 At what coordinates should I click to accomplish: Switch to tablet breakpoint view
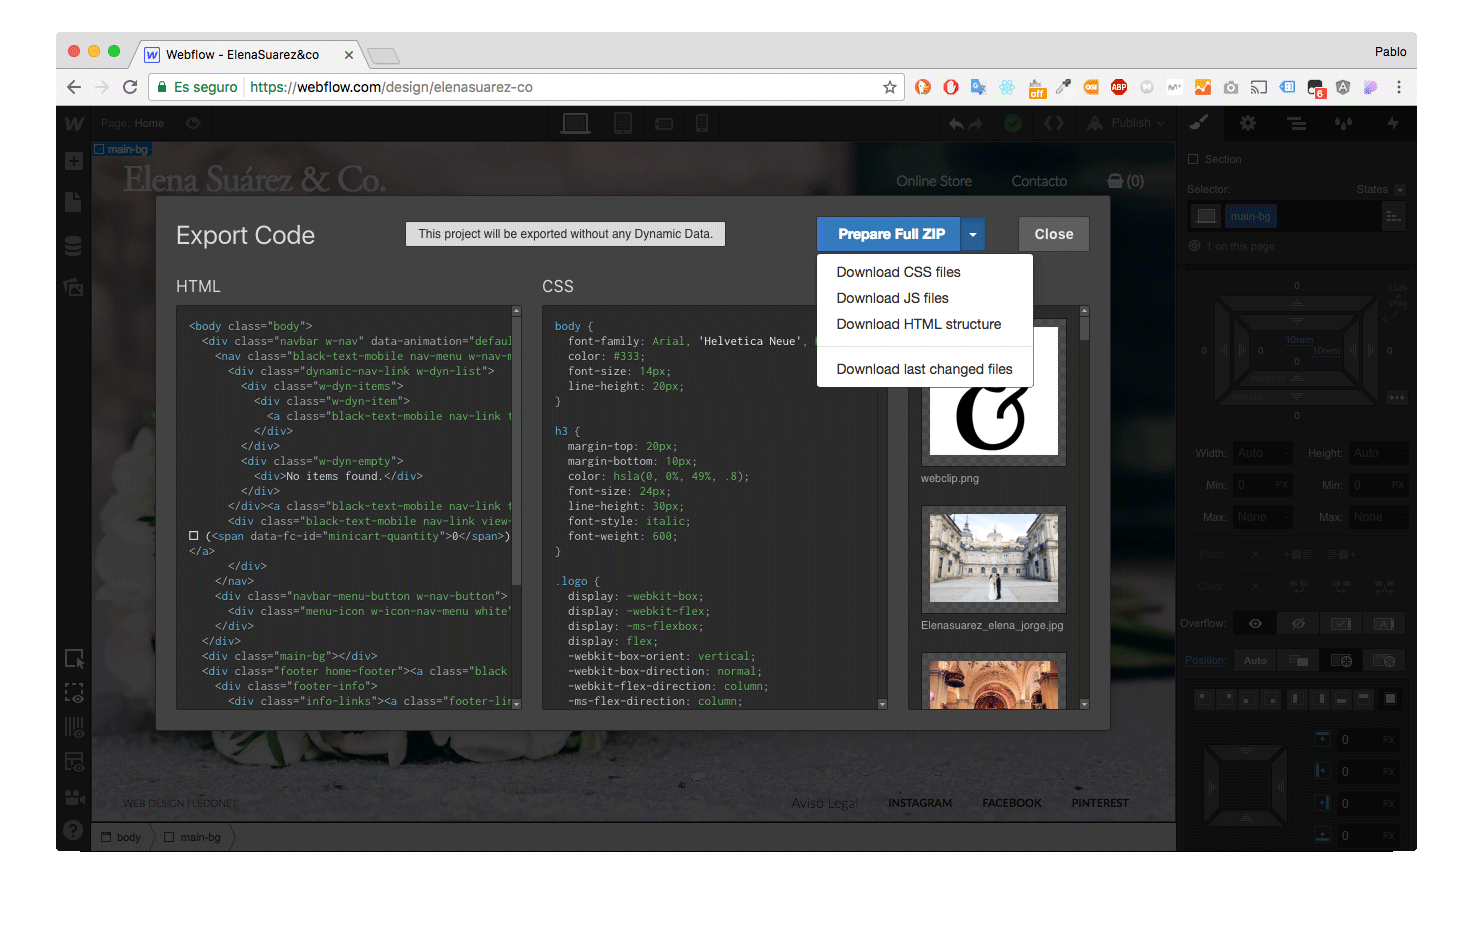click(622, 123)
